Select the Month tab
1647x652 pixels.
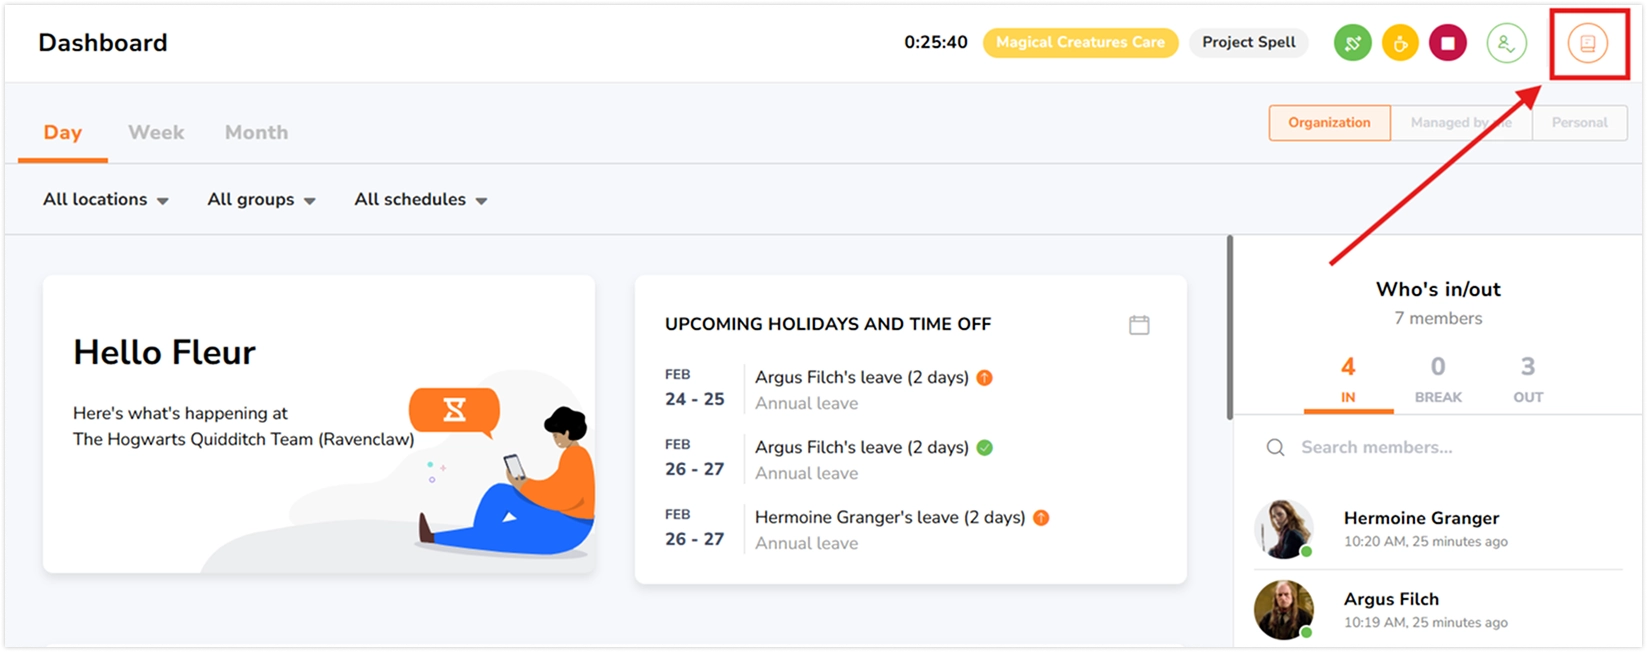pos(256,133)
